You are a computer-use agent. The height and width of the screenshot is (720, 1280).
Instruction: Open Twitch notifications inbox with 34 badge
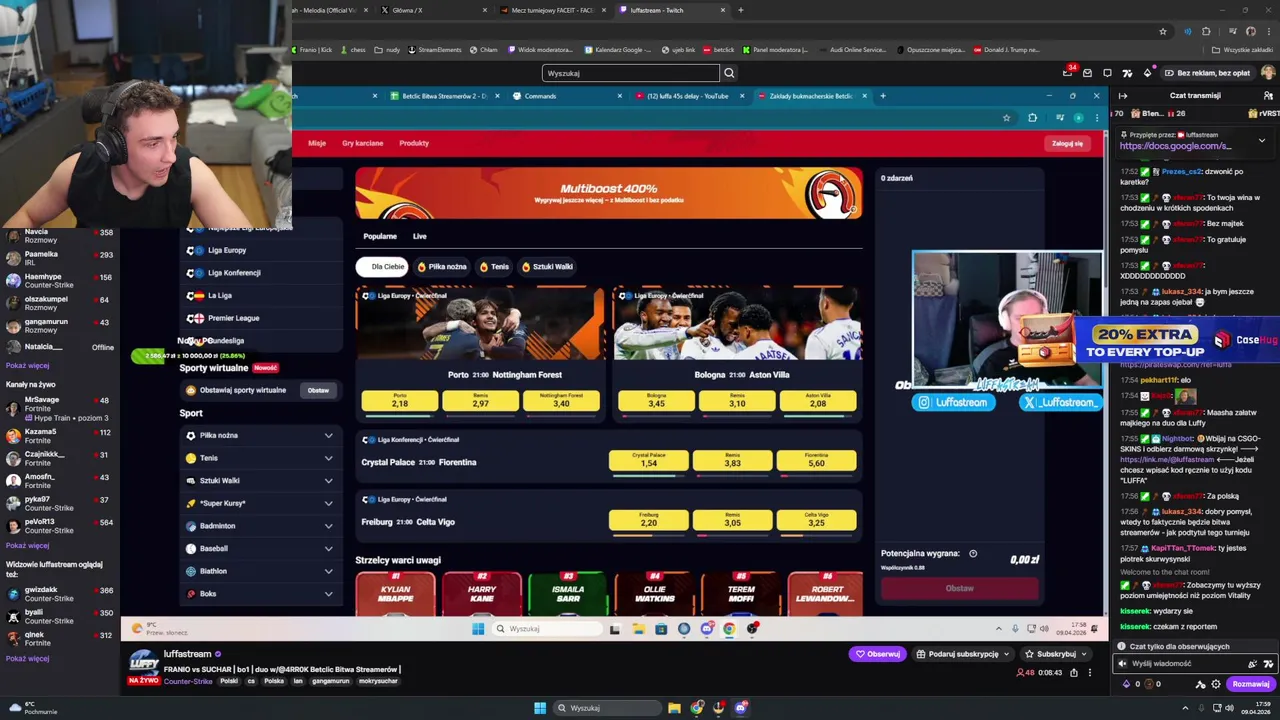pyautogui.click(x=1068, y=72)
